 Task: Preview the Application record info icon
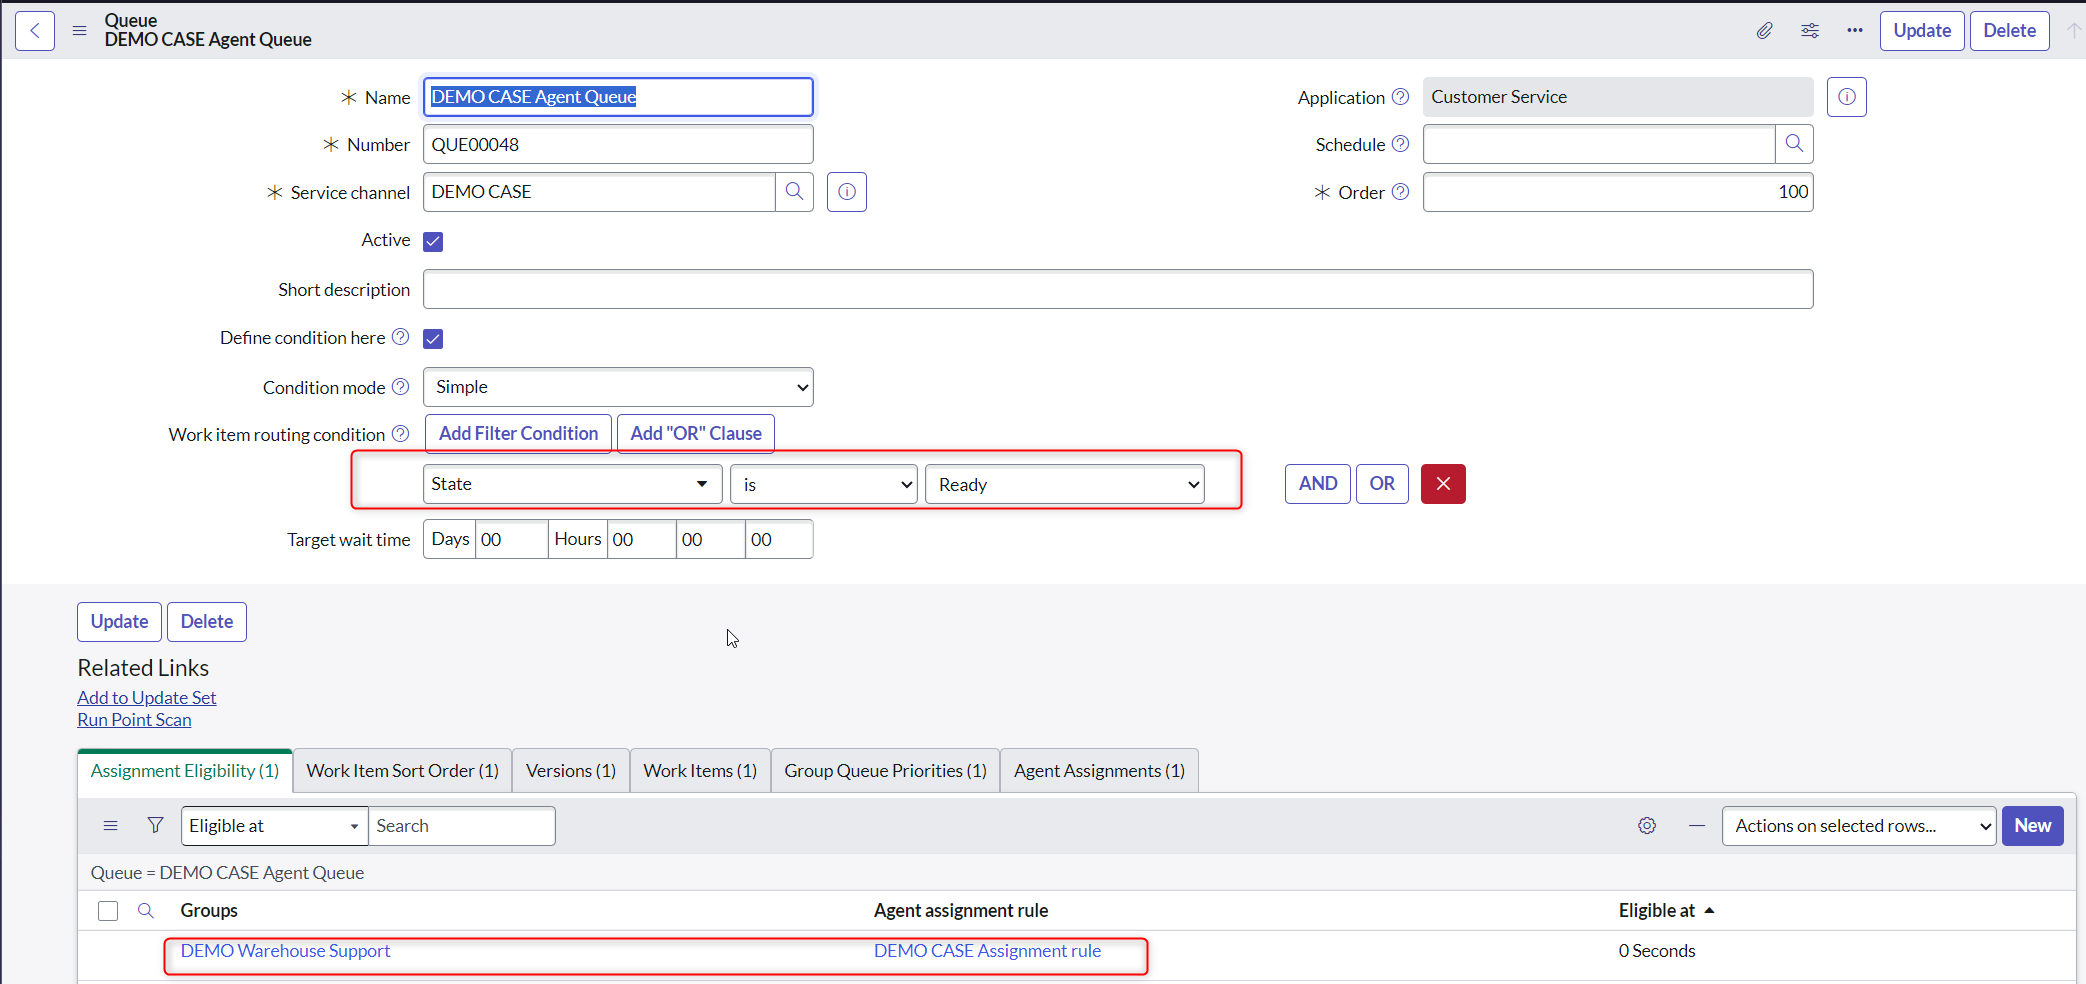1847,97
